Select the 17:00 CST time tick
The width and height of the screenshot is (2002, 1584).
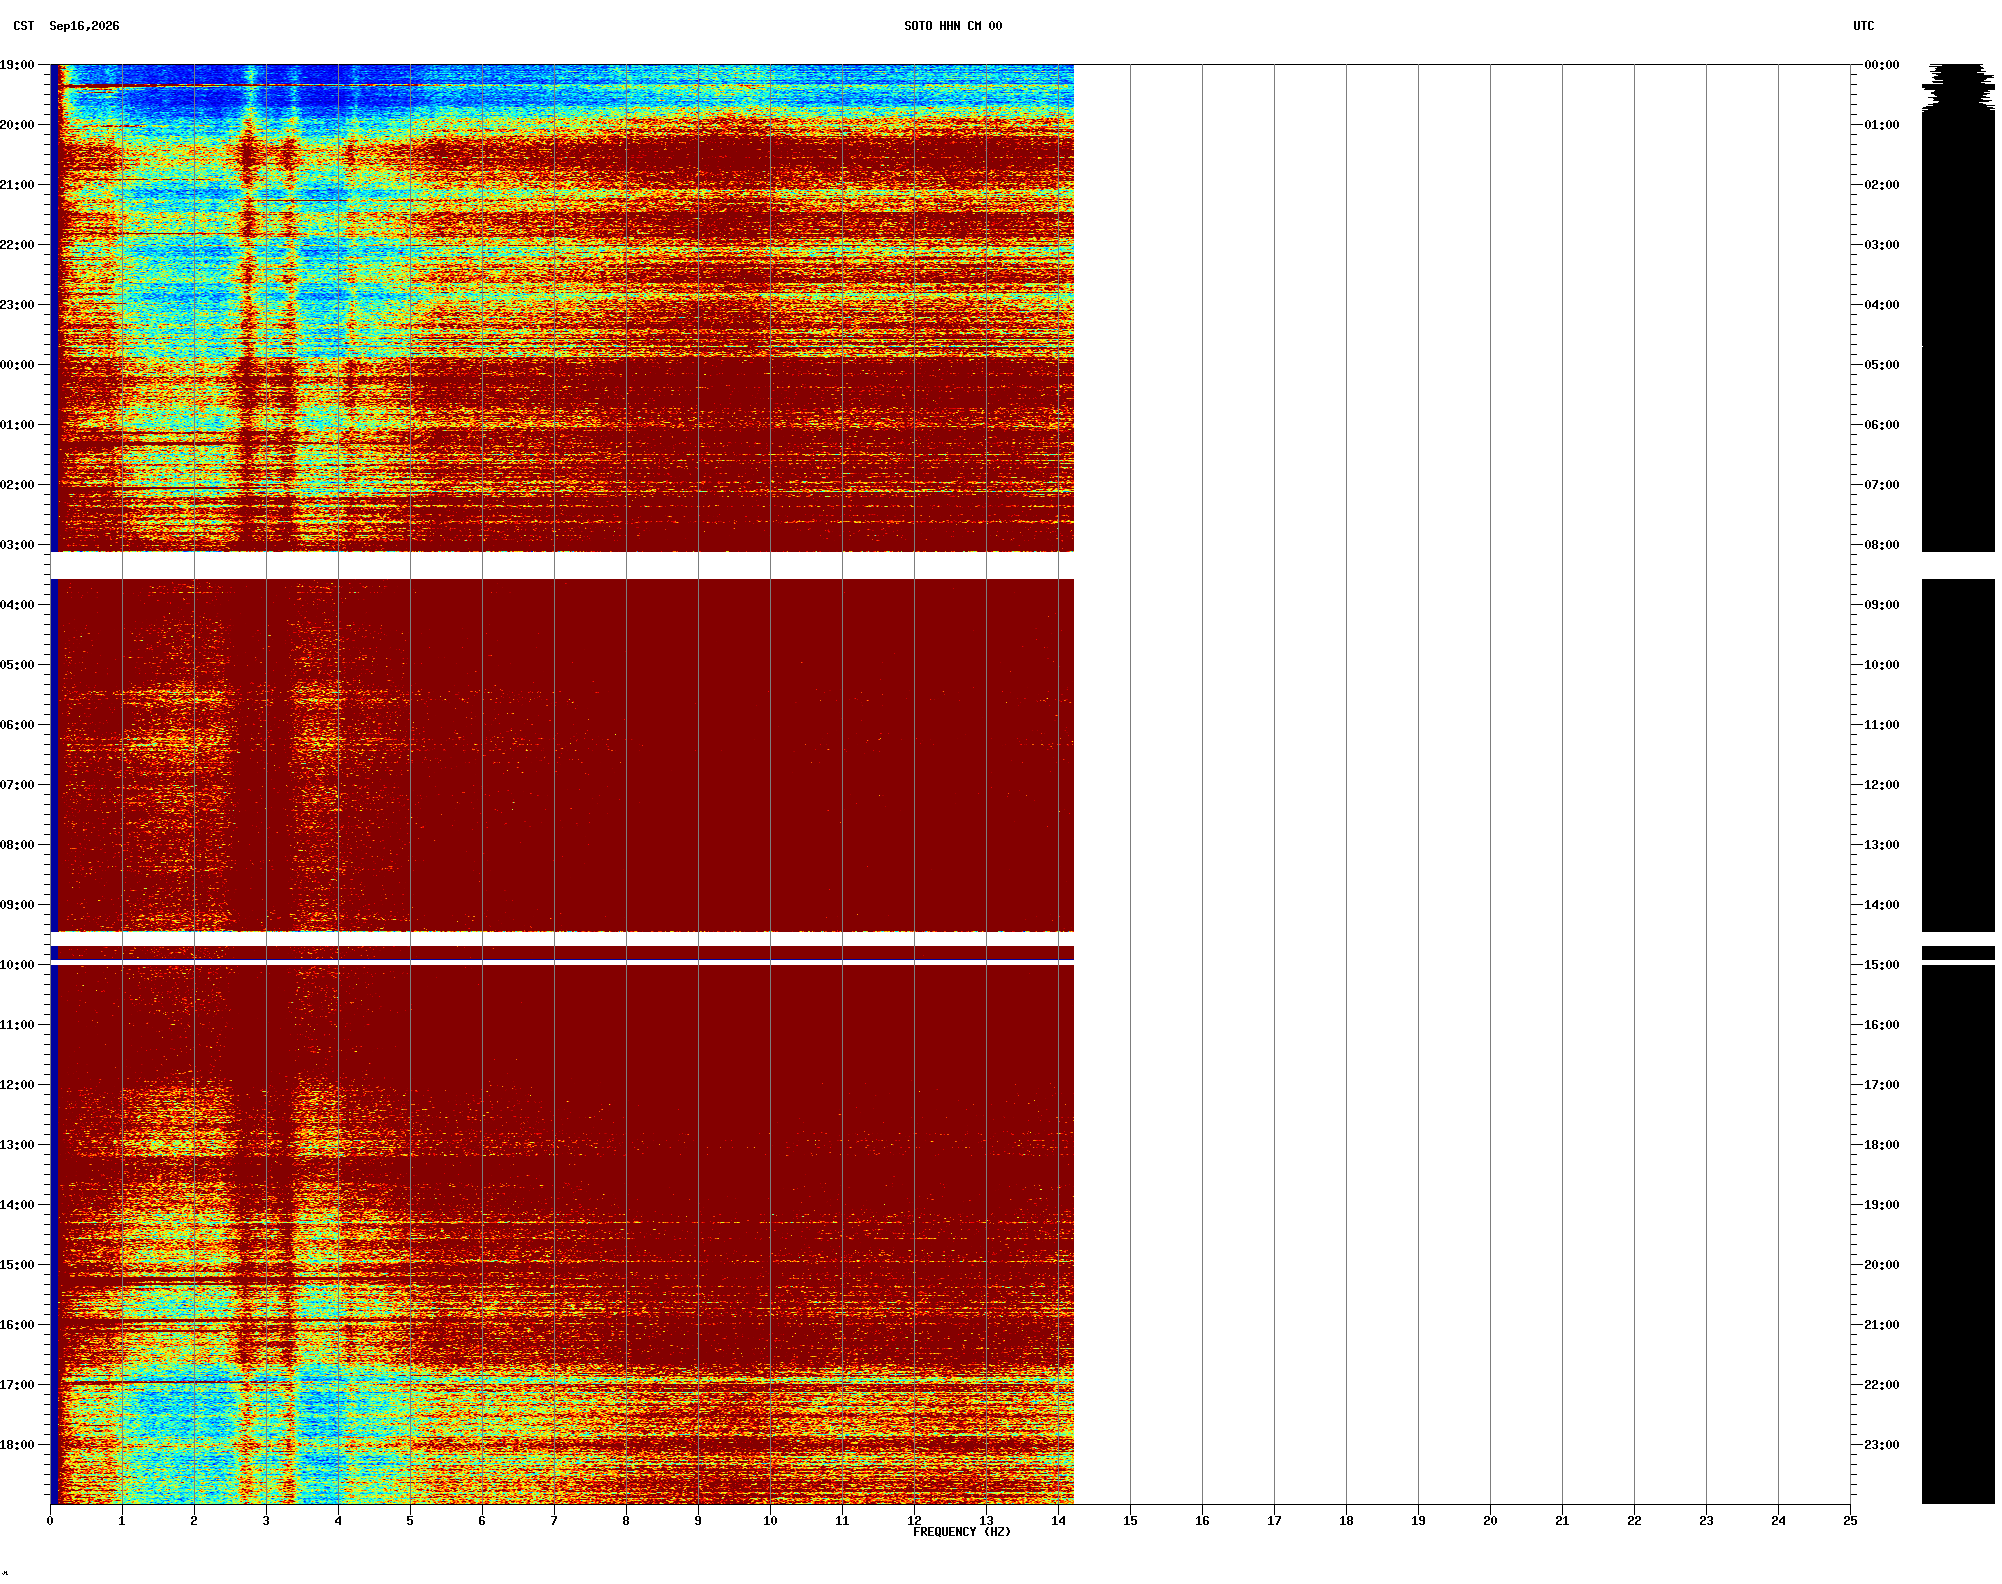[17, 1385]
